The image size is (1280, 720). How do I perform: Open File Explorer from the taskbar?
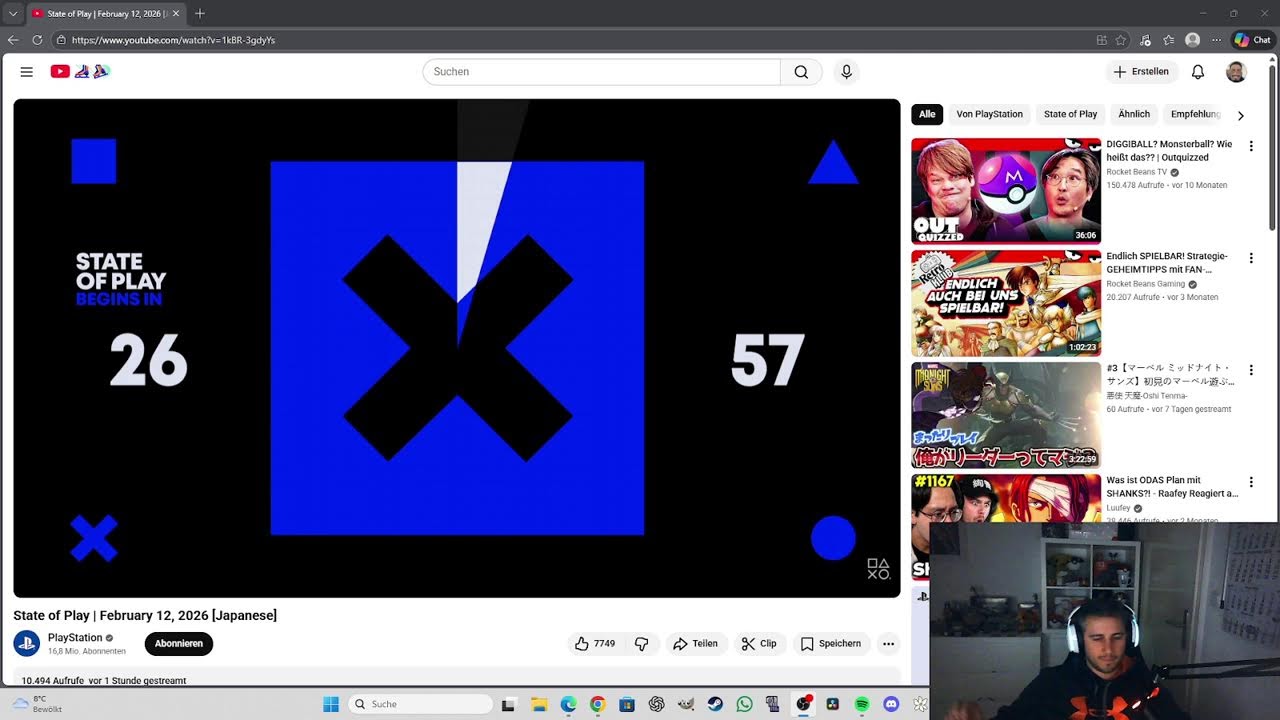point(538,704)
